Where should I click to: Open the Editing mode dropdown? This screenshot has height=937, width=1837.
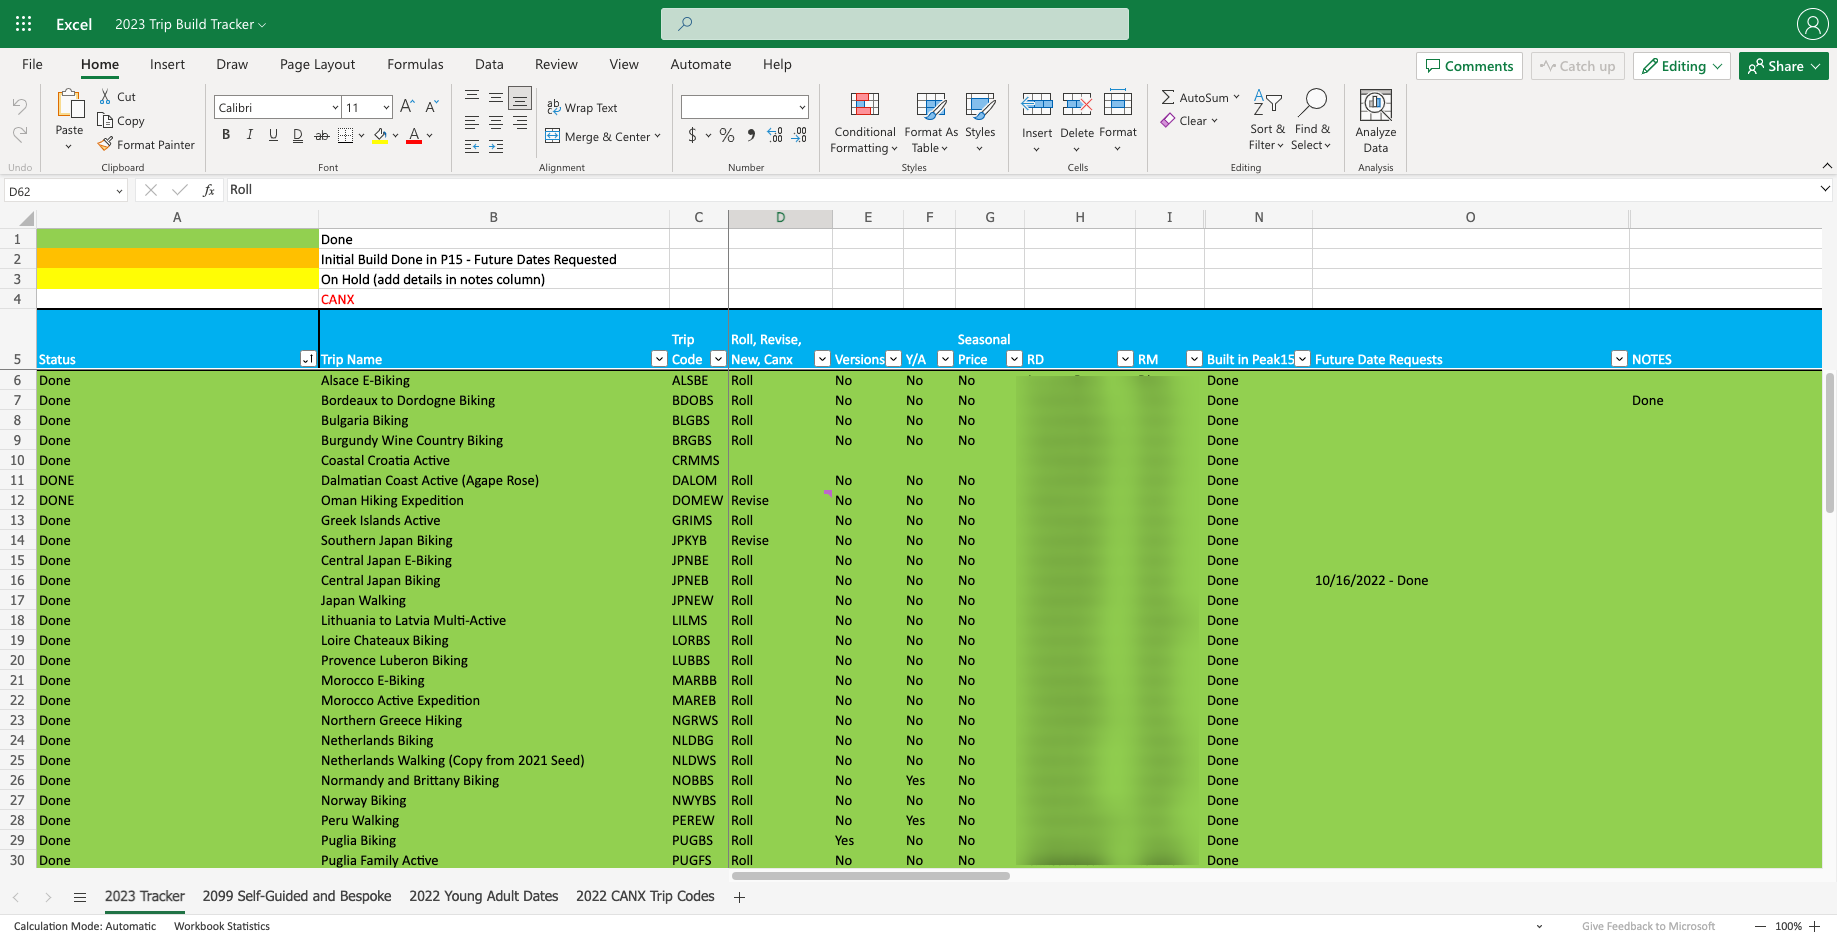[1682, 66]
